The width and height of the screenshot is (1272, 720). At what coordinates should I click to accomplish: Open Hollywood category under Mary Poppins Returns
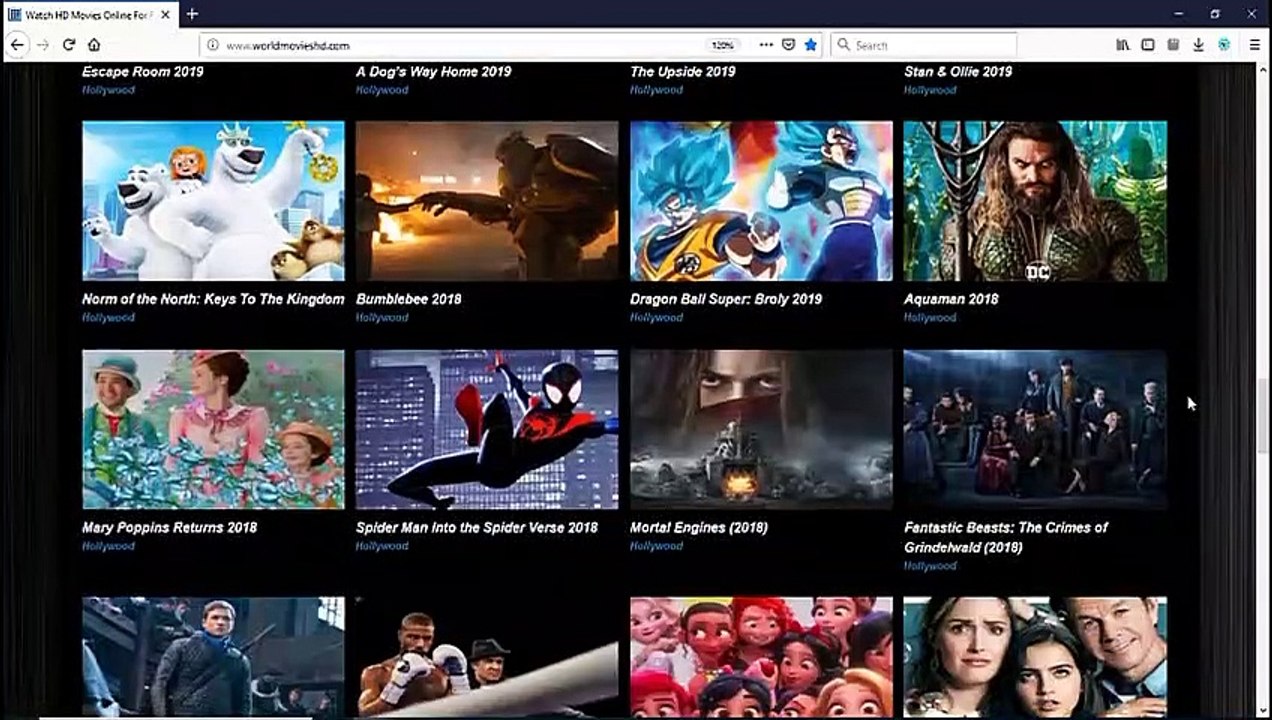click(x=108, y=546)
